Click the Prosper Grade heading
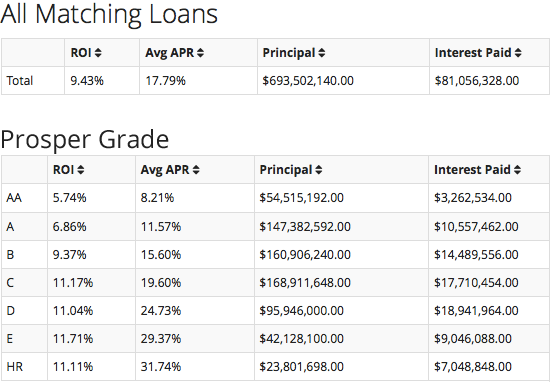This screenshot has width=550, height=382. pos(85,139)
